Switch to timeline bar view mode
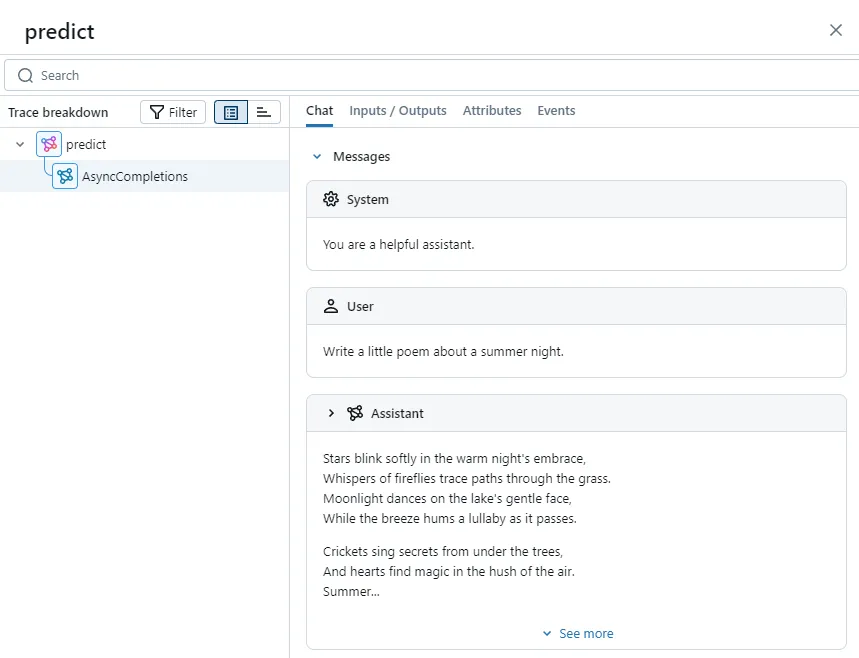The height and width of the screenshot is (658, 859). (264, 112)
